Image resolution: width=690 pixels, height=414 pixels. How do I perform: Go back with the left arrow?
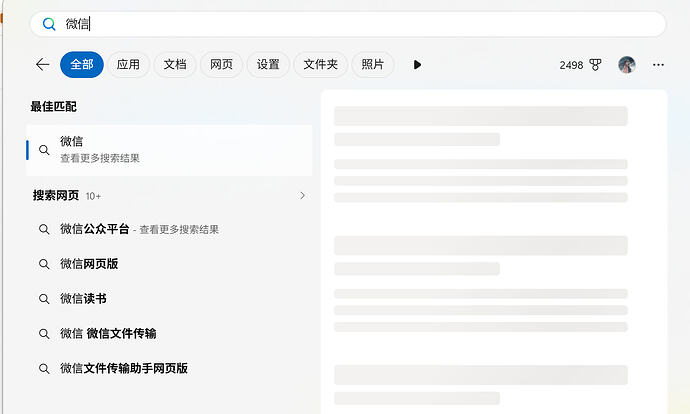coord(43,64)
